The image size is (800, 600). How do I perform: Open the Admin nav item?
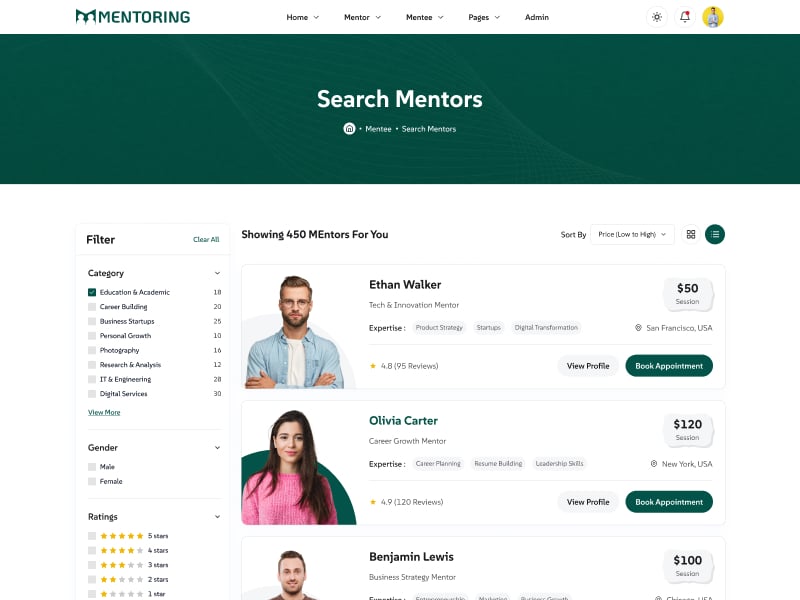pos(537,17)
